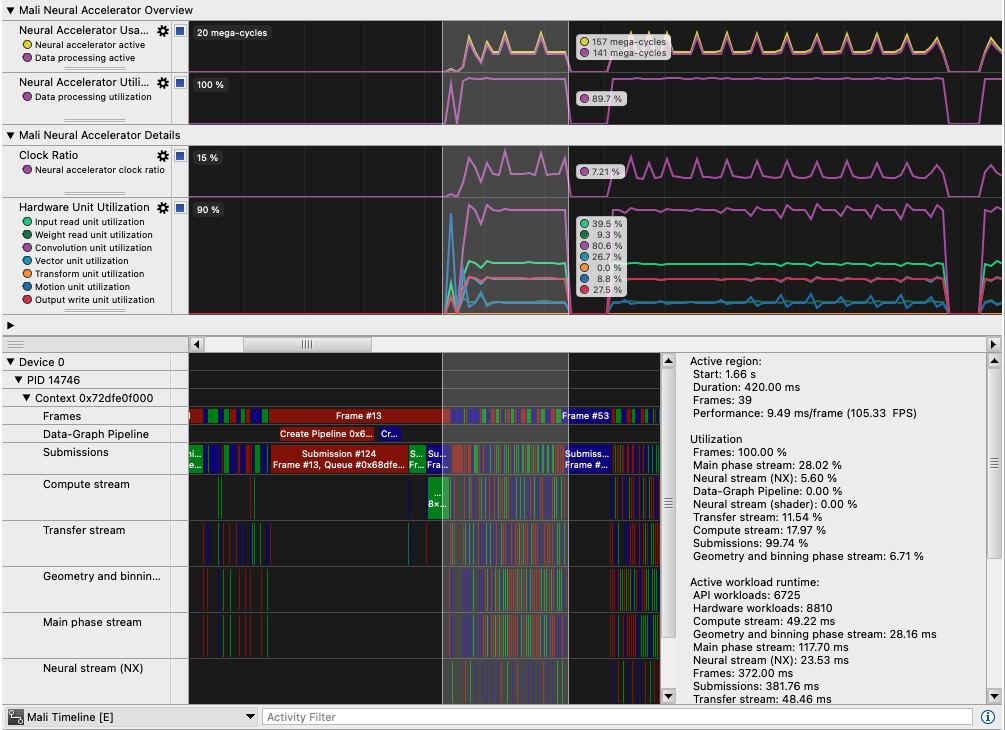The height and width of the screenshot is (730, 1005).
Task: Collapse the PID 14746 tree node
Action: pos(19,380)
